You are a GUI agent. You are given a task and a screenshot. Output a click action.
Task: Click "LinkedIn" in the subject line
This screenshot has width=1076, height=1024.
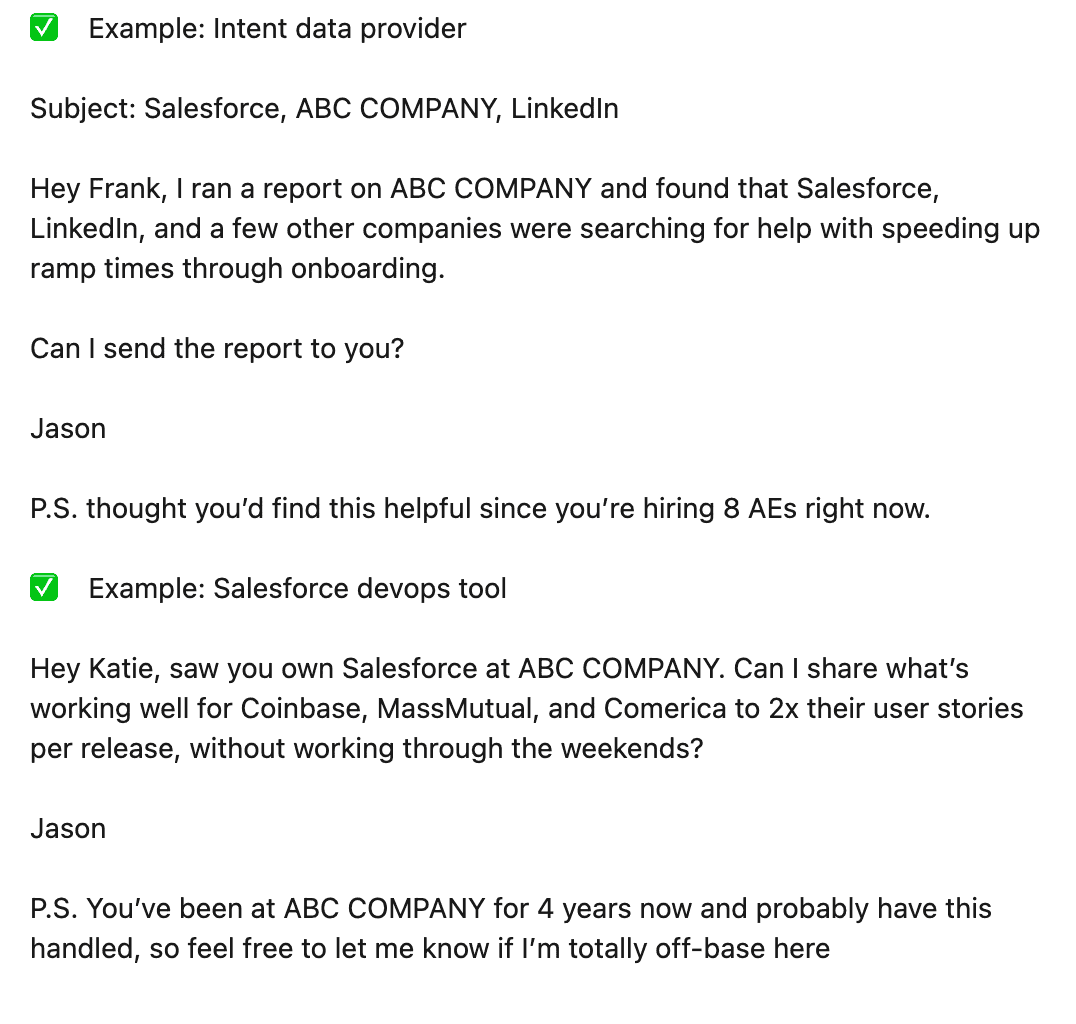(564, 109)
